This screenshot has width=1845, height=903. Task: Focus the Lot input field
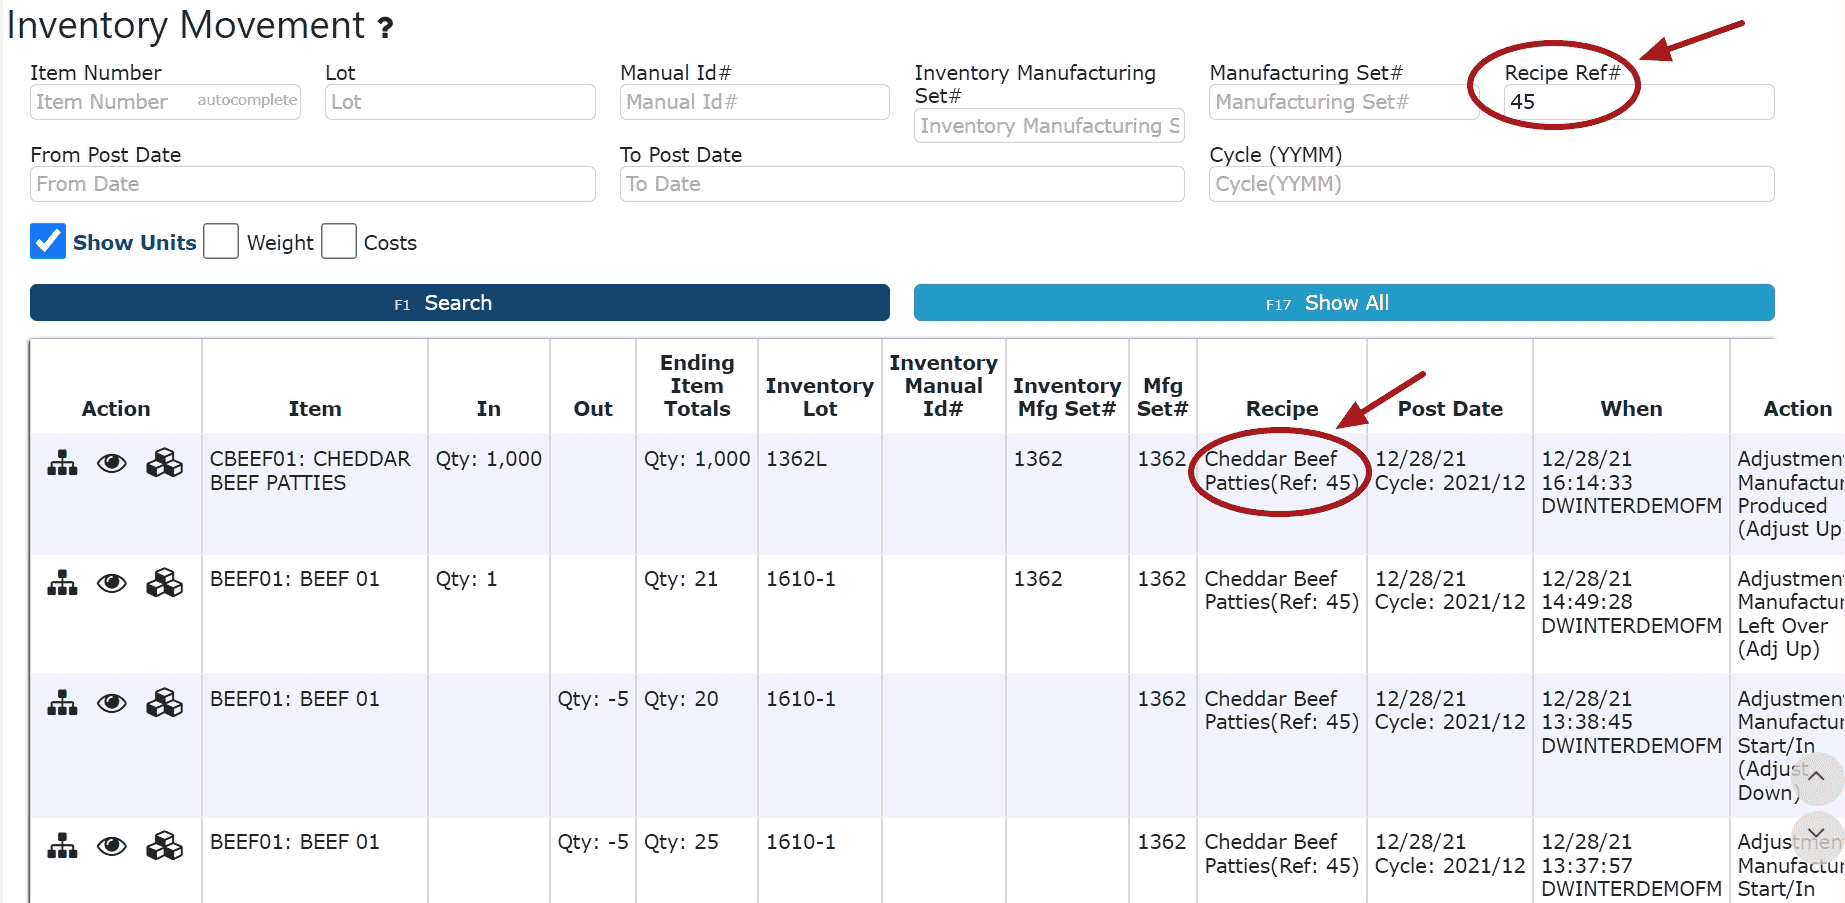point(460,102)
